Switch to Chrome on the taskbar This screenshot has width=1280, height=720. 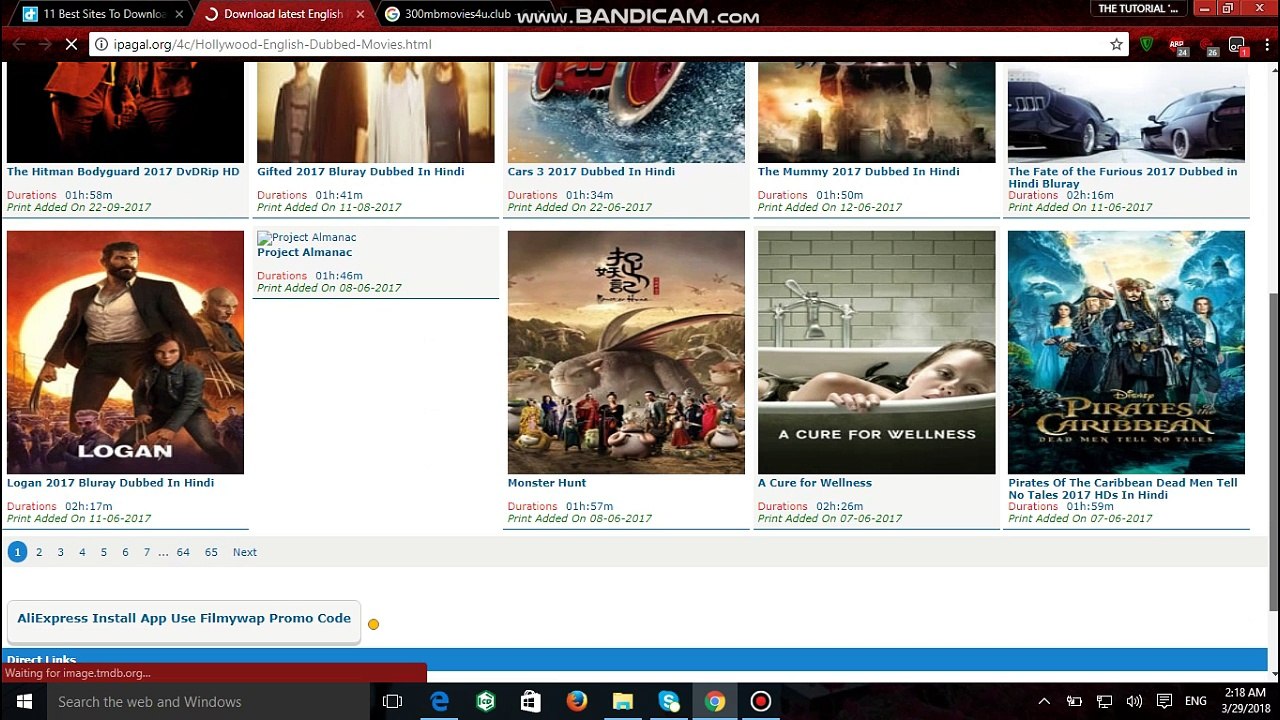click(714, 701)
